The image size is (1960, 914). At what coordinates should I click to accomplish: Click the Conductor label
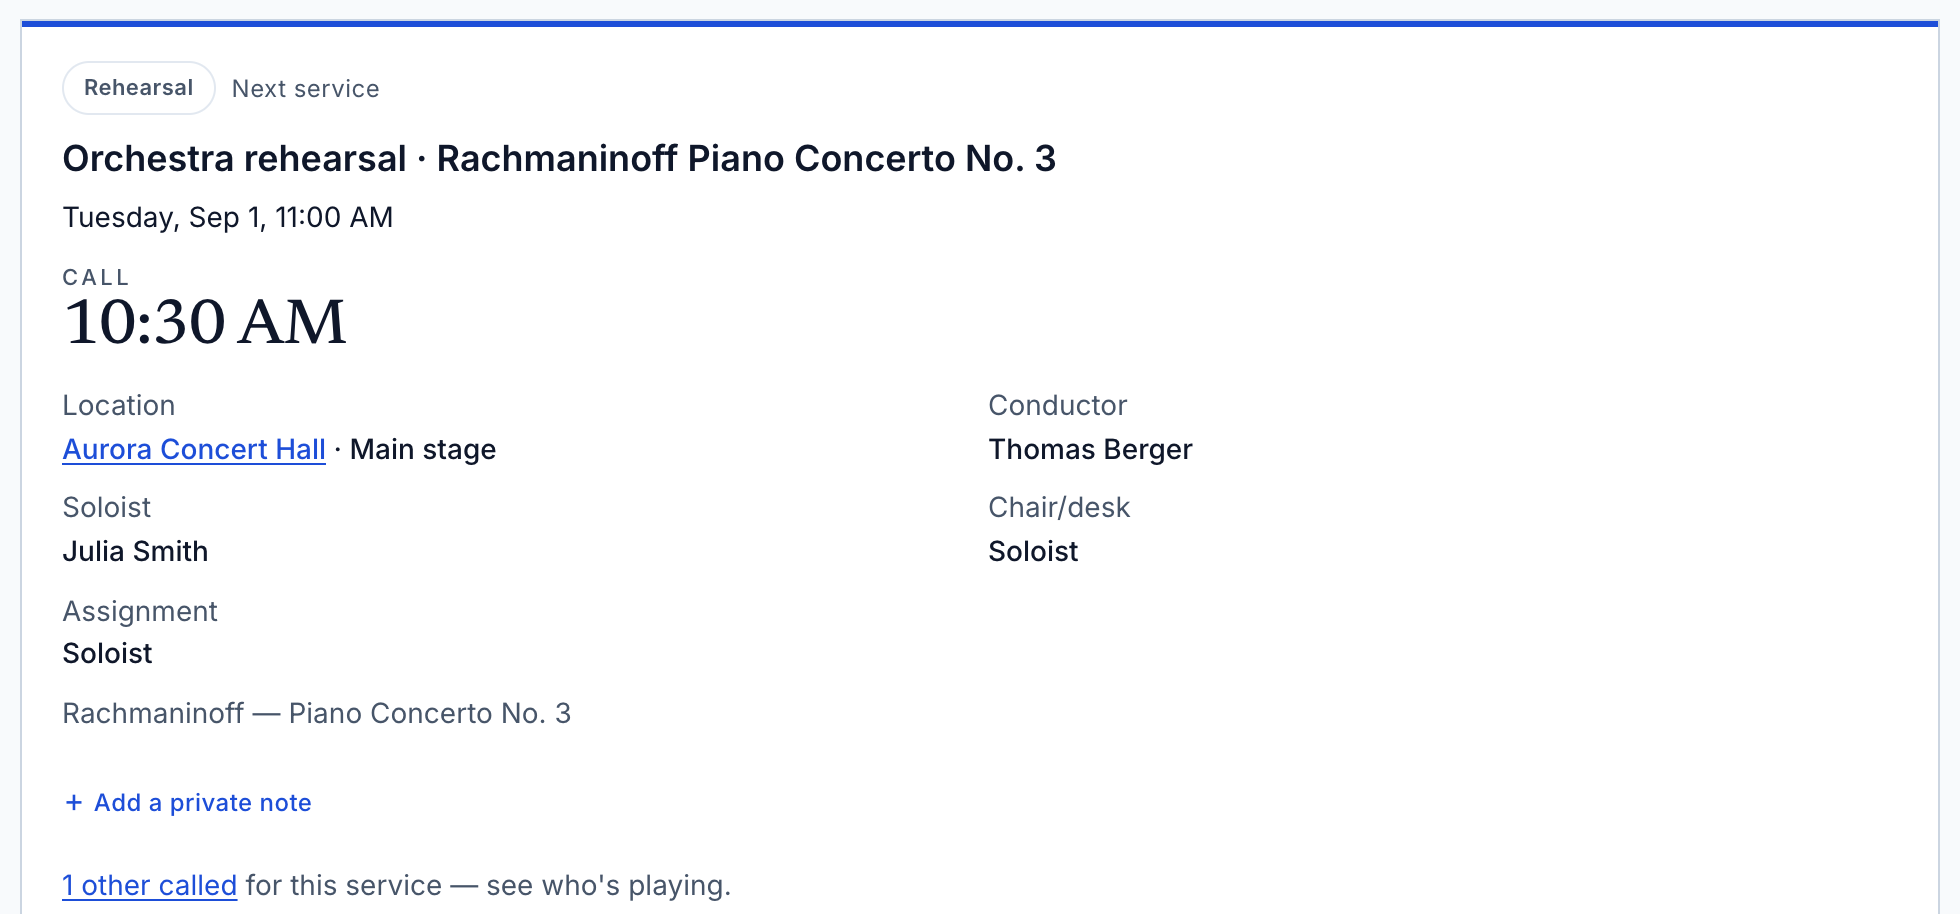[1057, 406]
